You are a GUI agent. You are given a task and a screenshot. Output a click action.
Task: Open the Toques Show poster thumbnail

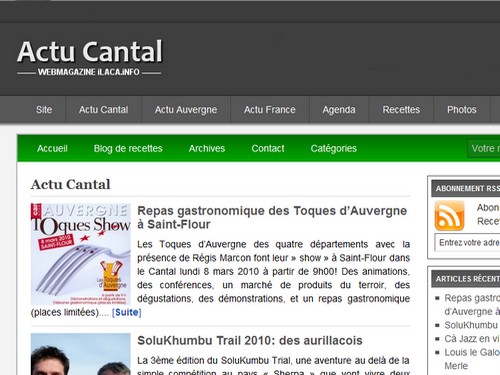point(81,254)
